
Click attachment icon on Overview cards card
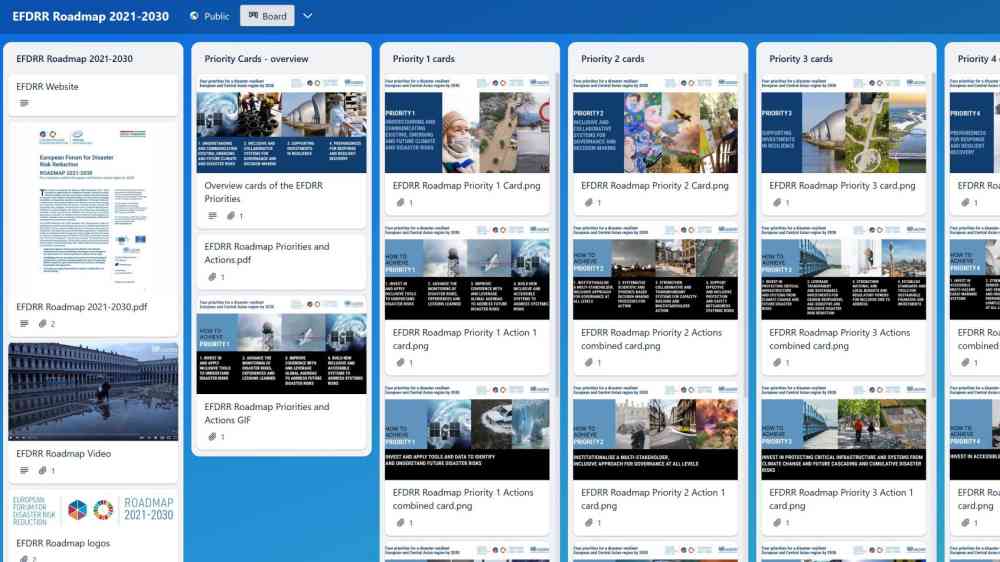click(x=231, y=216)
